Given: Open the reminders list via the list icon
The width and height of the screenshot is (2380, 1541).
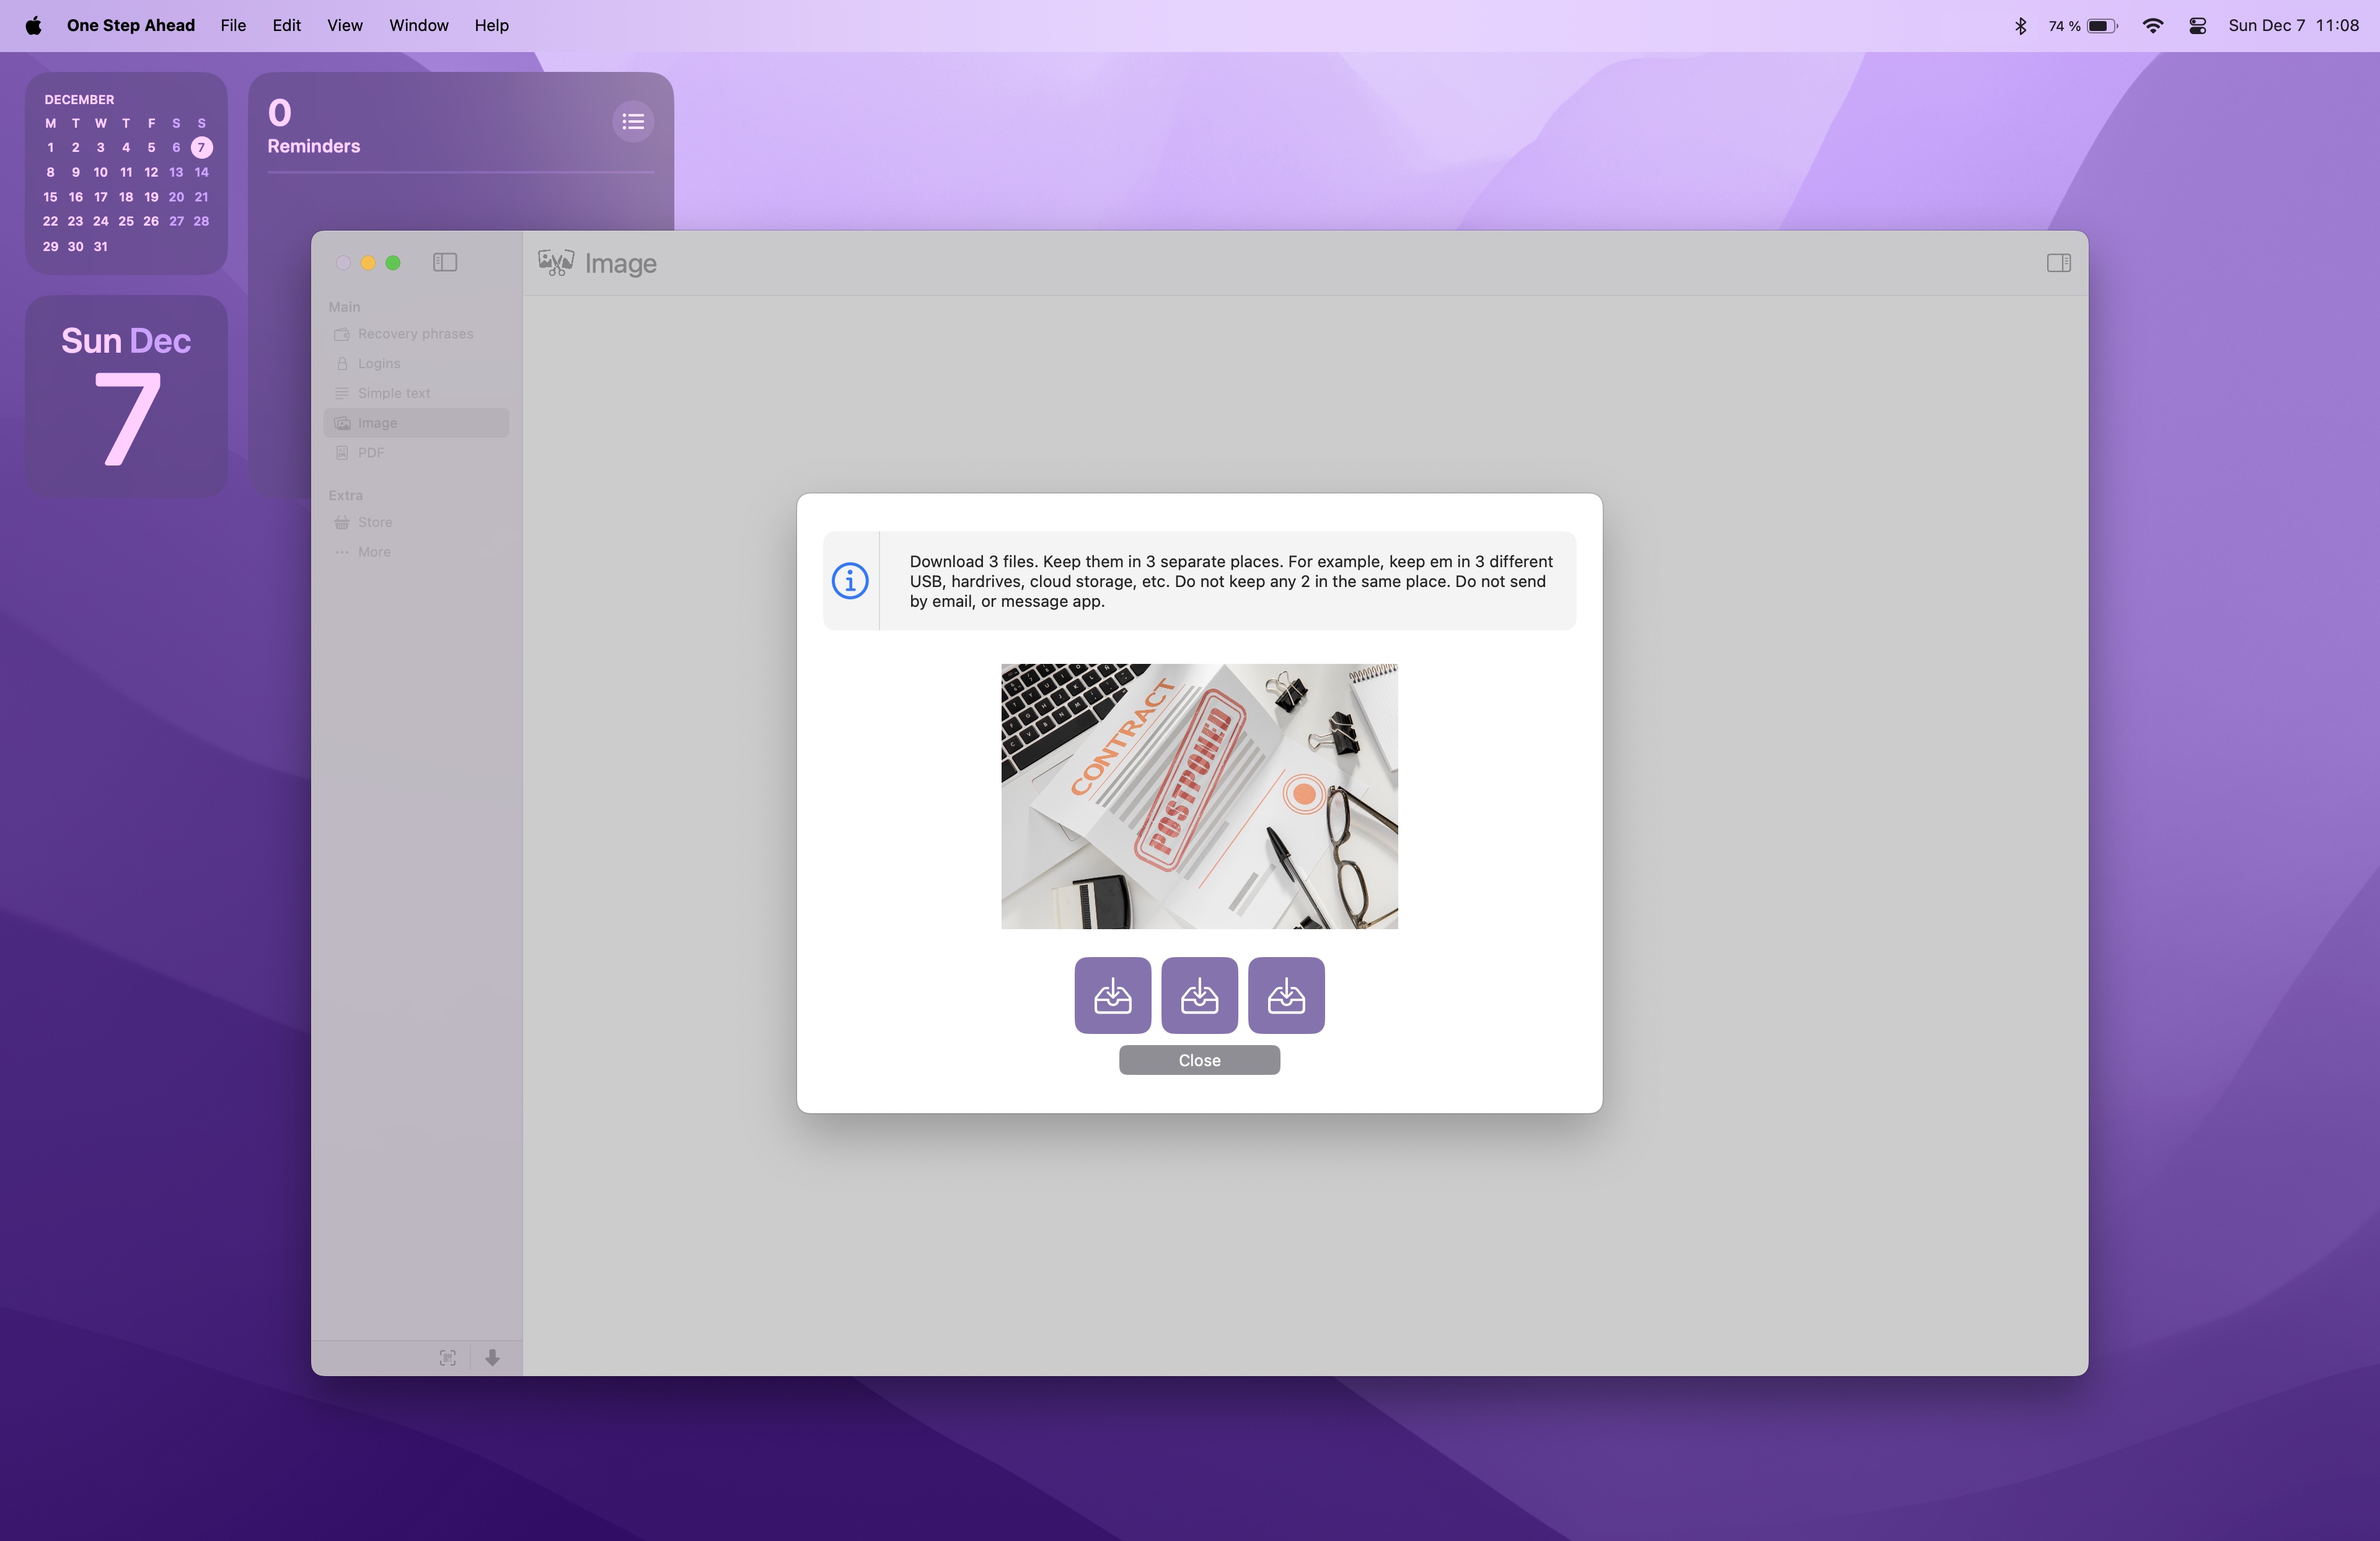Looking at the screenshot, I should click(x=633, y=121).
